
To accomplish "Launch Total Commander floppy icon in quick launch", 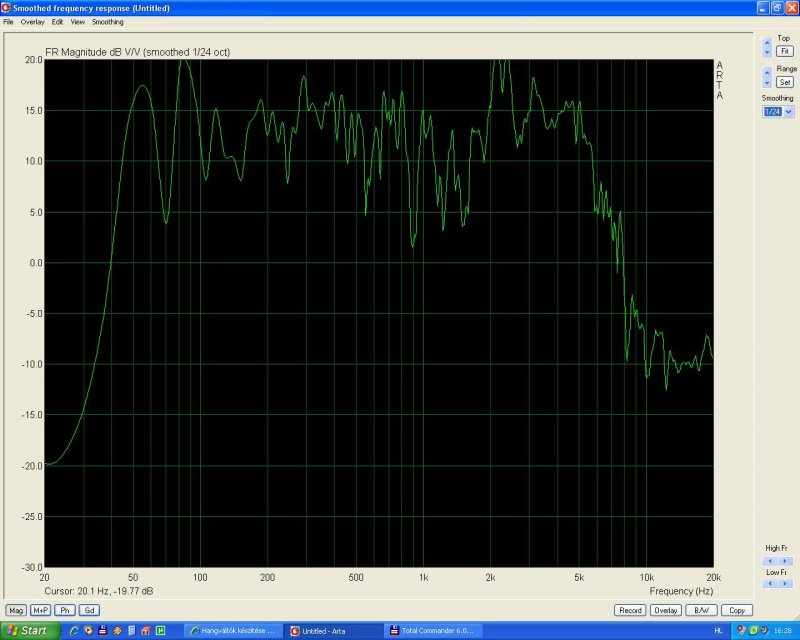I will (x=103, y=631).
